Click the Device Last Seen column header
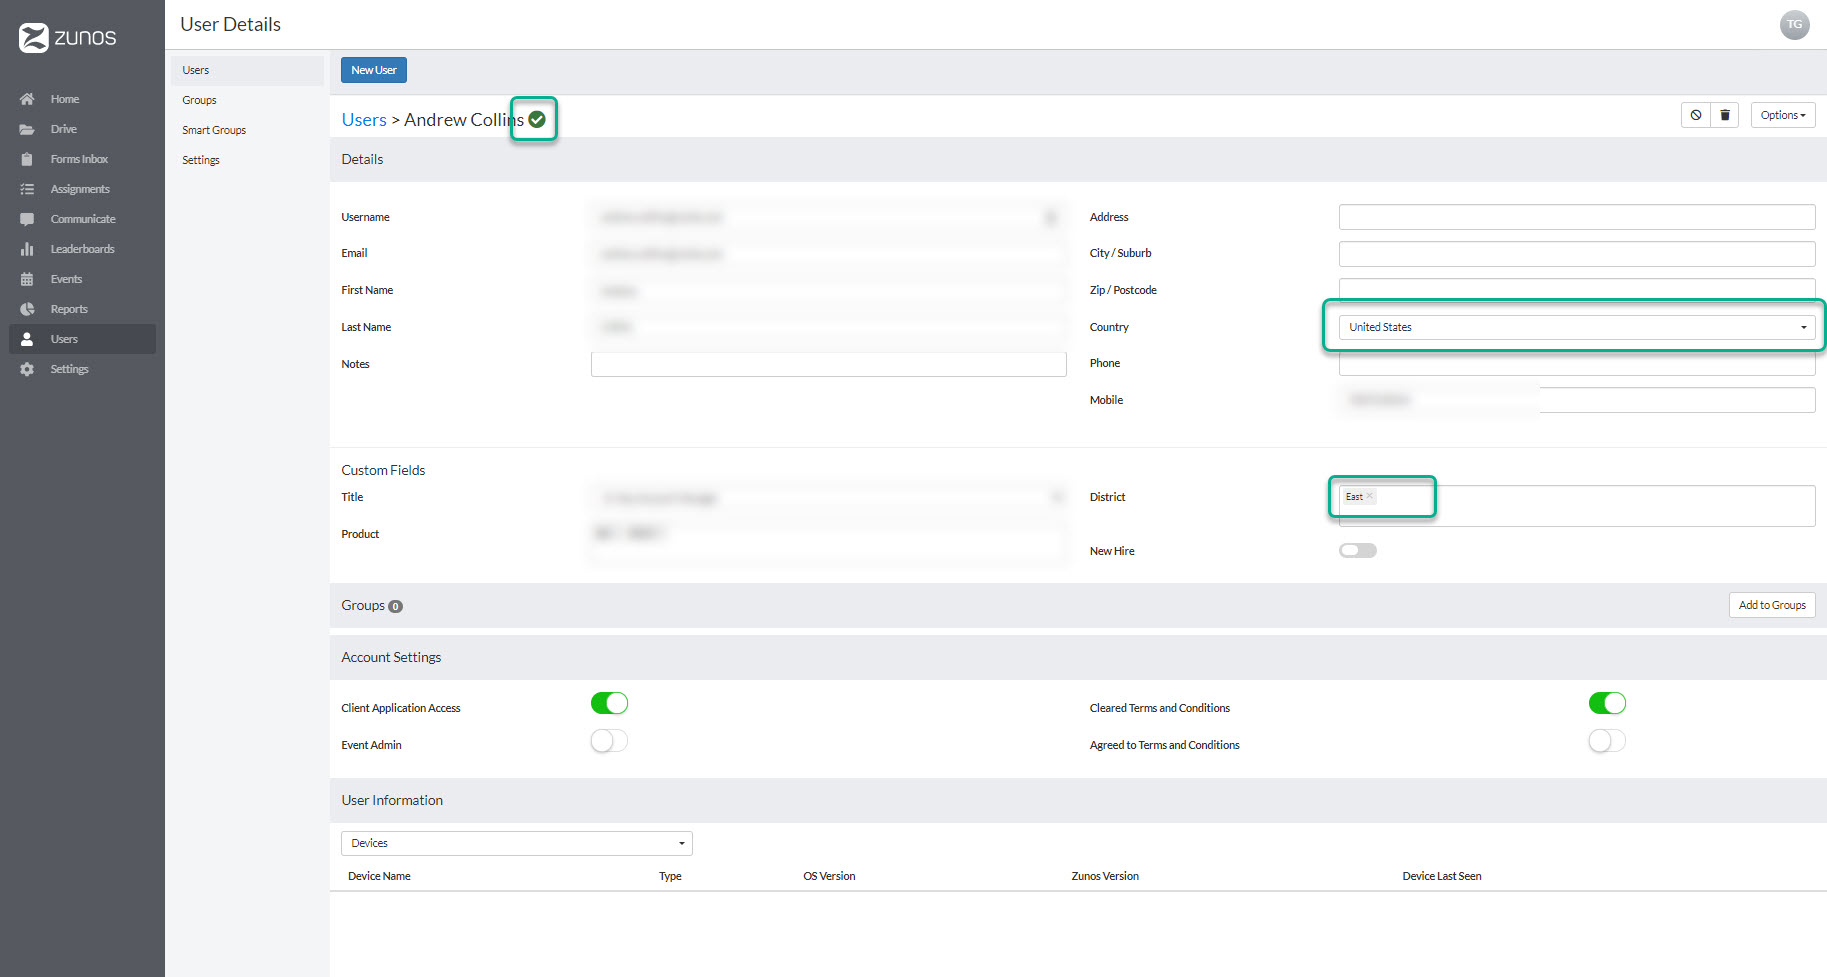 click(x=1442, y=876)
